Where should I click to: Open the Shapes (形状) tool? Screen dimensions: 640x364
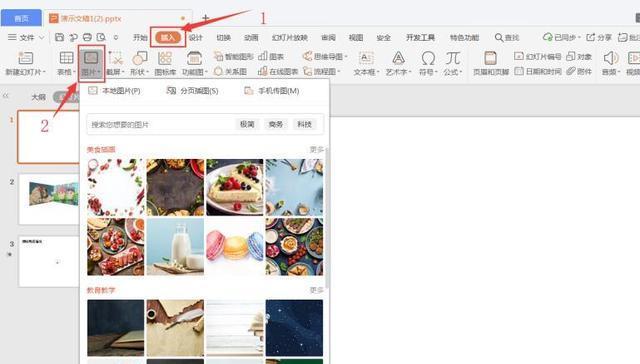coord(140,58)
